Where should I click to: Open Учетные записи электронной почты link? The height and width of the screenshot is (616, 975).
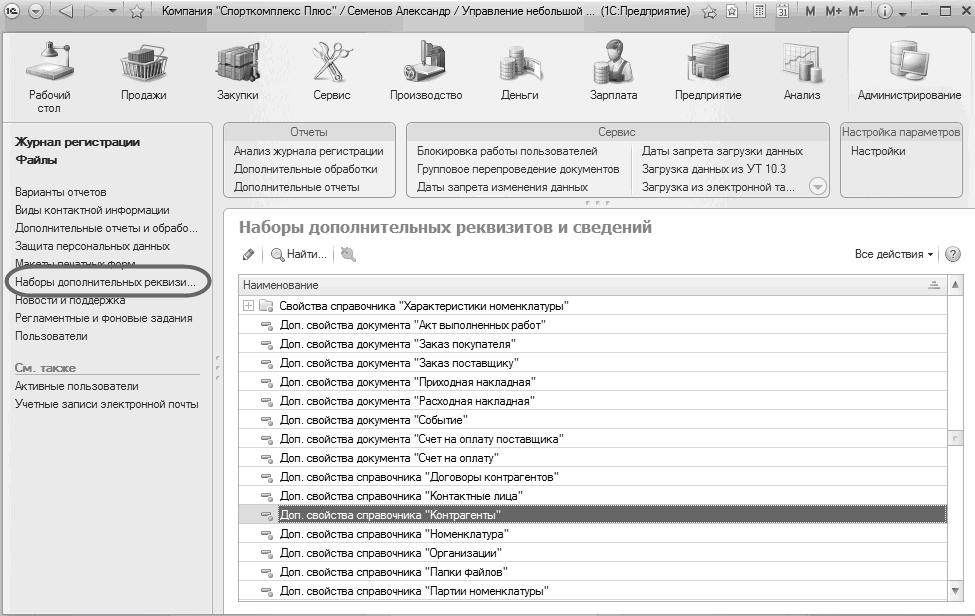tap(106, 404)
